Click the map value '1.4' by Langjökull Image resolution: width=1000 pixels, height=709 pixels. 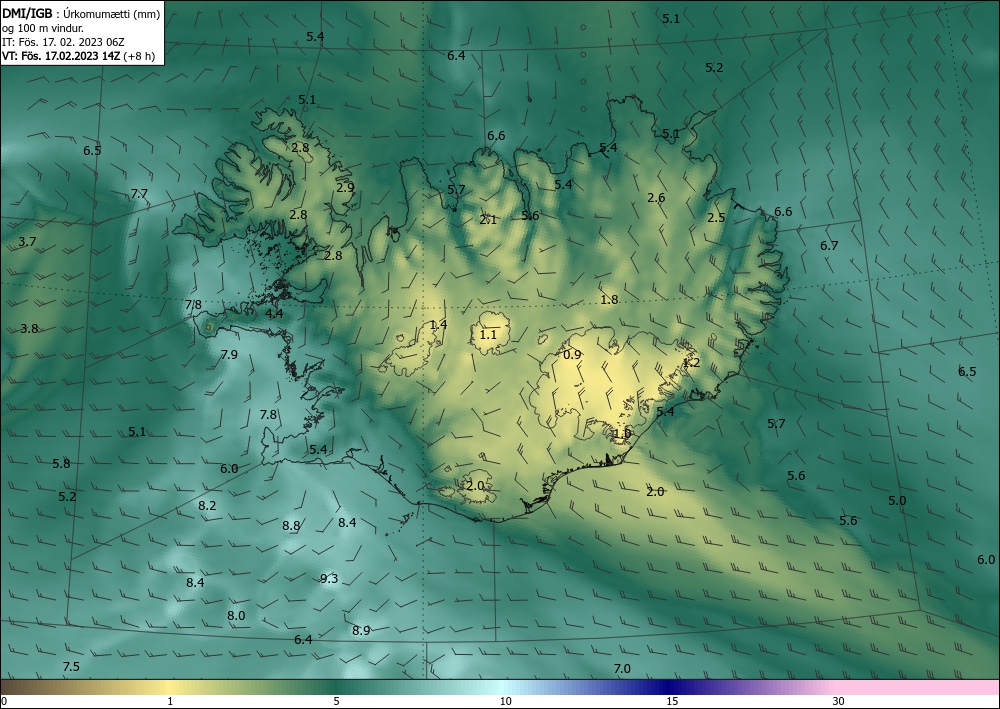(x=438, y=325)
